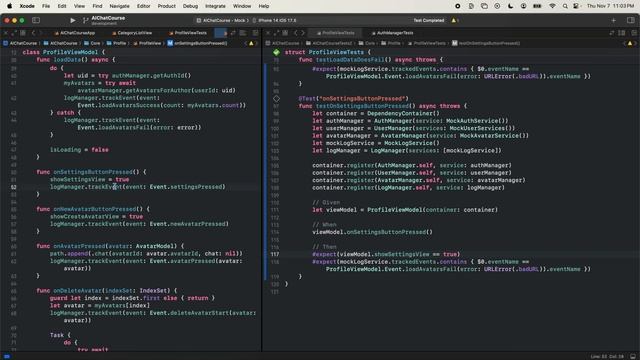Open onSettingsButtonPressed() symbol in left jump bar

[198, 43]
